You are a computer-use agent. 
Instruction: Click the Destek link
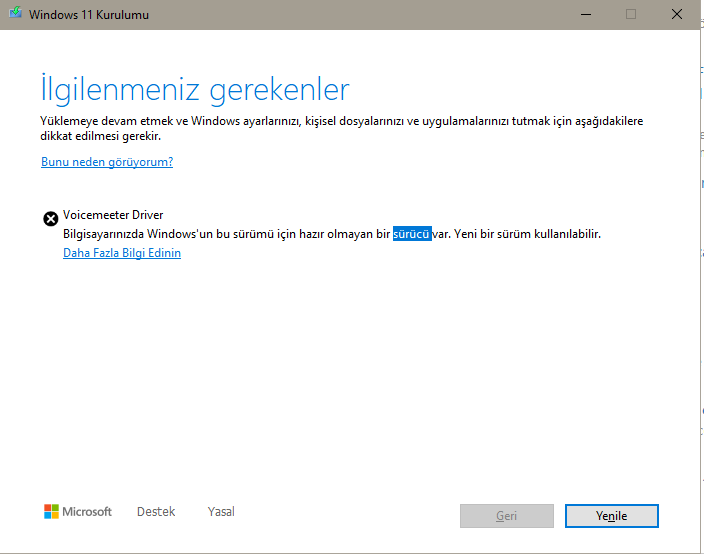coord(156,511)
